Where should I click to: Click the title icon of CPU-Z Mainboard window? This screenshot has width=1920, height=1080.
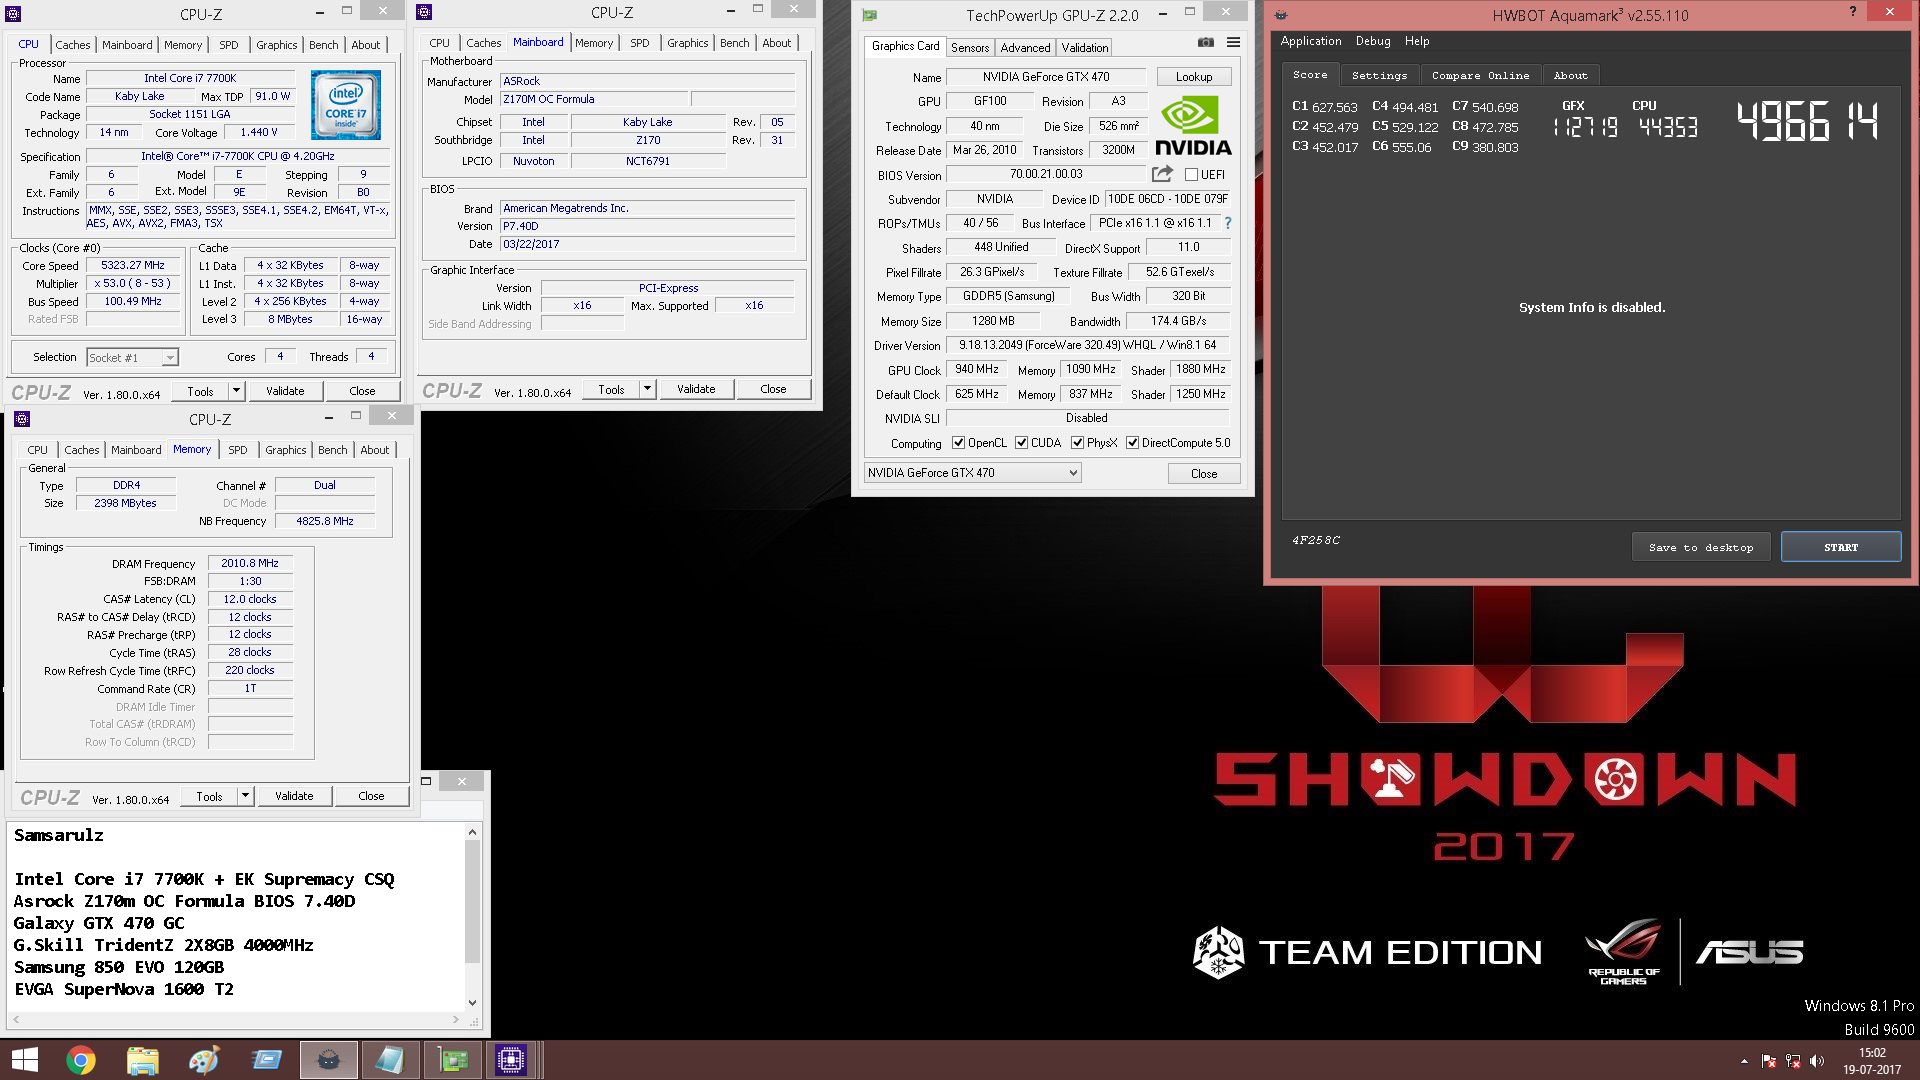click(424, 12)
